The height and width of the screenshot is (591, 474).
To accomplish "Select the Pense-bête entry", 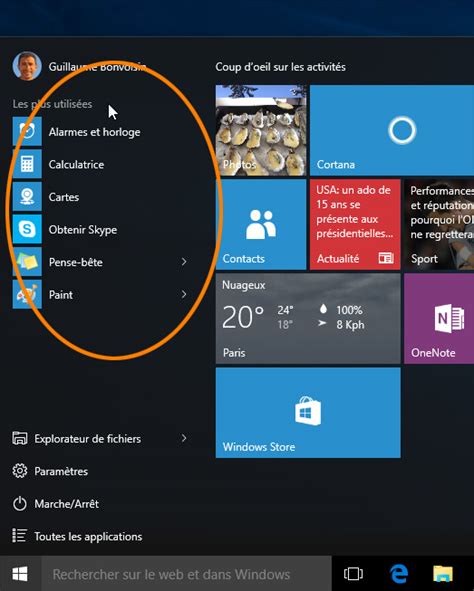I will [76, 262].
